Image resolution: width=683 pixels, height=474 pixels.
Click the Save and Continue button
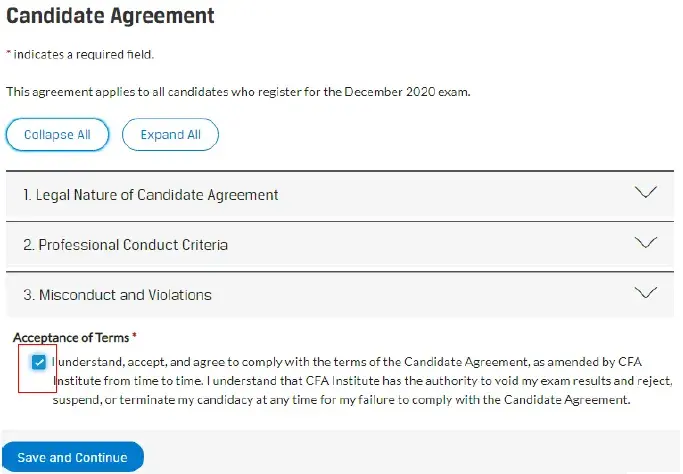tap(73, 457)
